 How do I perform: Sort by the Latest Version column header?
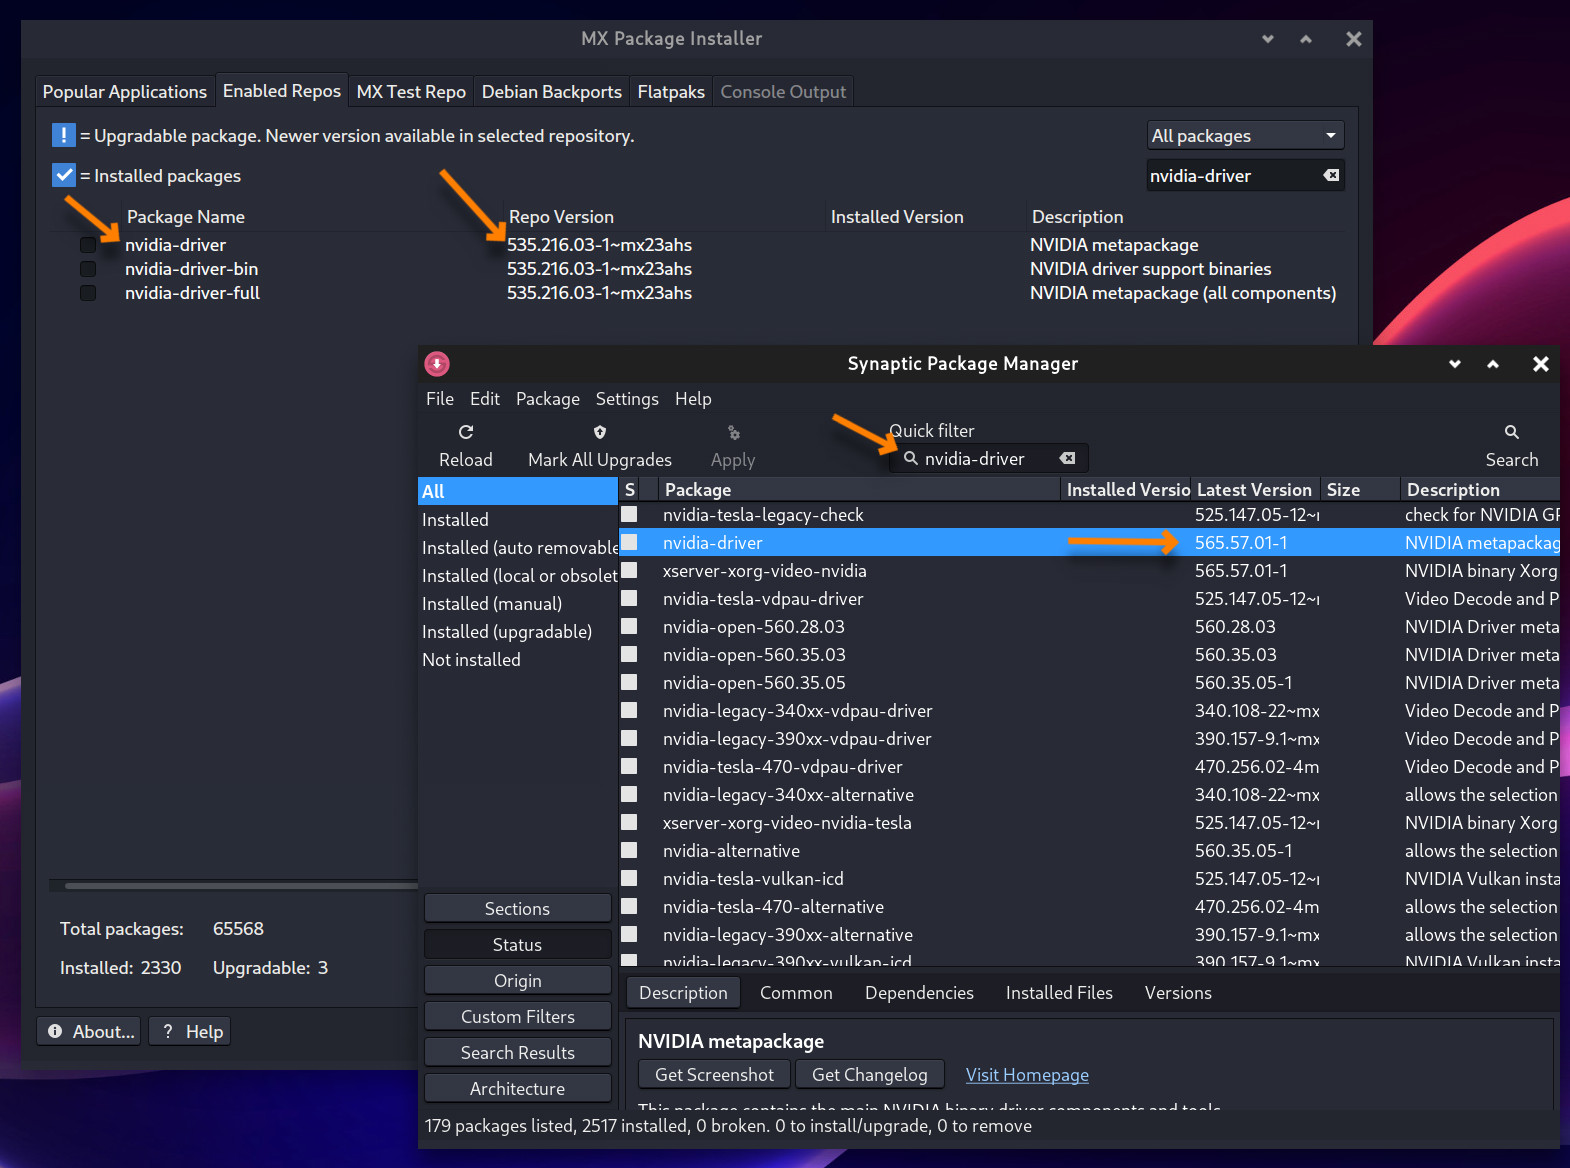click(1254, 489)
